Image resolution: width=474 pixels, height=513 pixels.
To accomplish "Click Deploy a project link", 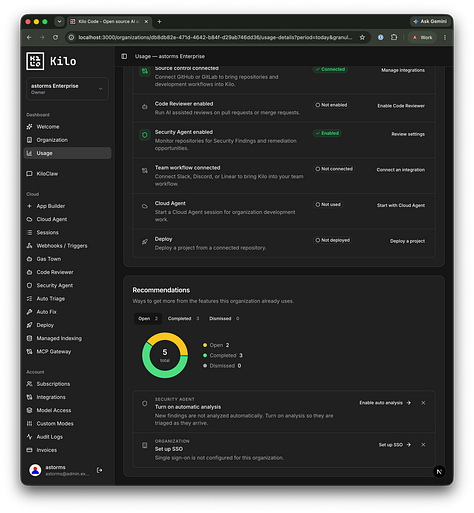I will [407, 241].
